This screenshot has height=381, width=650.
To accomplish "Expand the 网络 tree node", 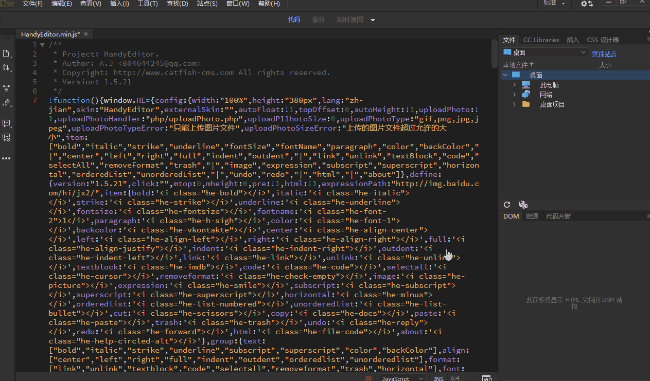I will 514,95.
